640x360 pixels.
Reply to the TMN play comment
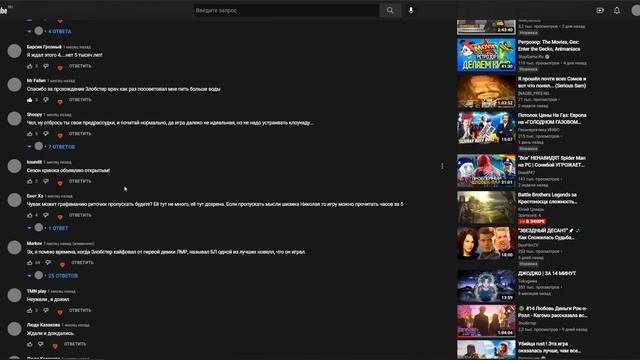(80, 310)
